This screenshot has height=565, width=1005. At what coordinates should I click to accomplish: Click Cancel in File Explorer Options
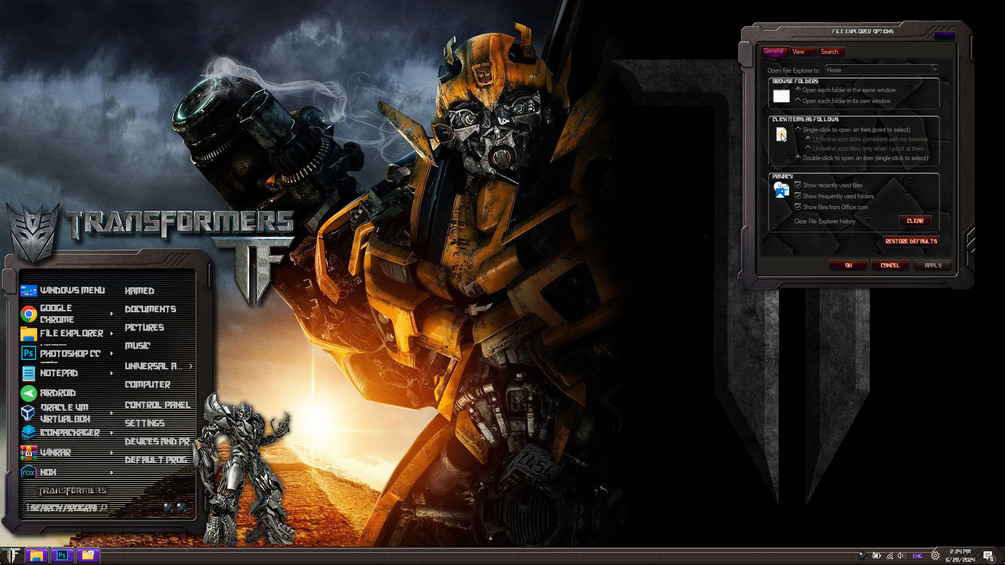(890, 265)
